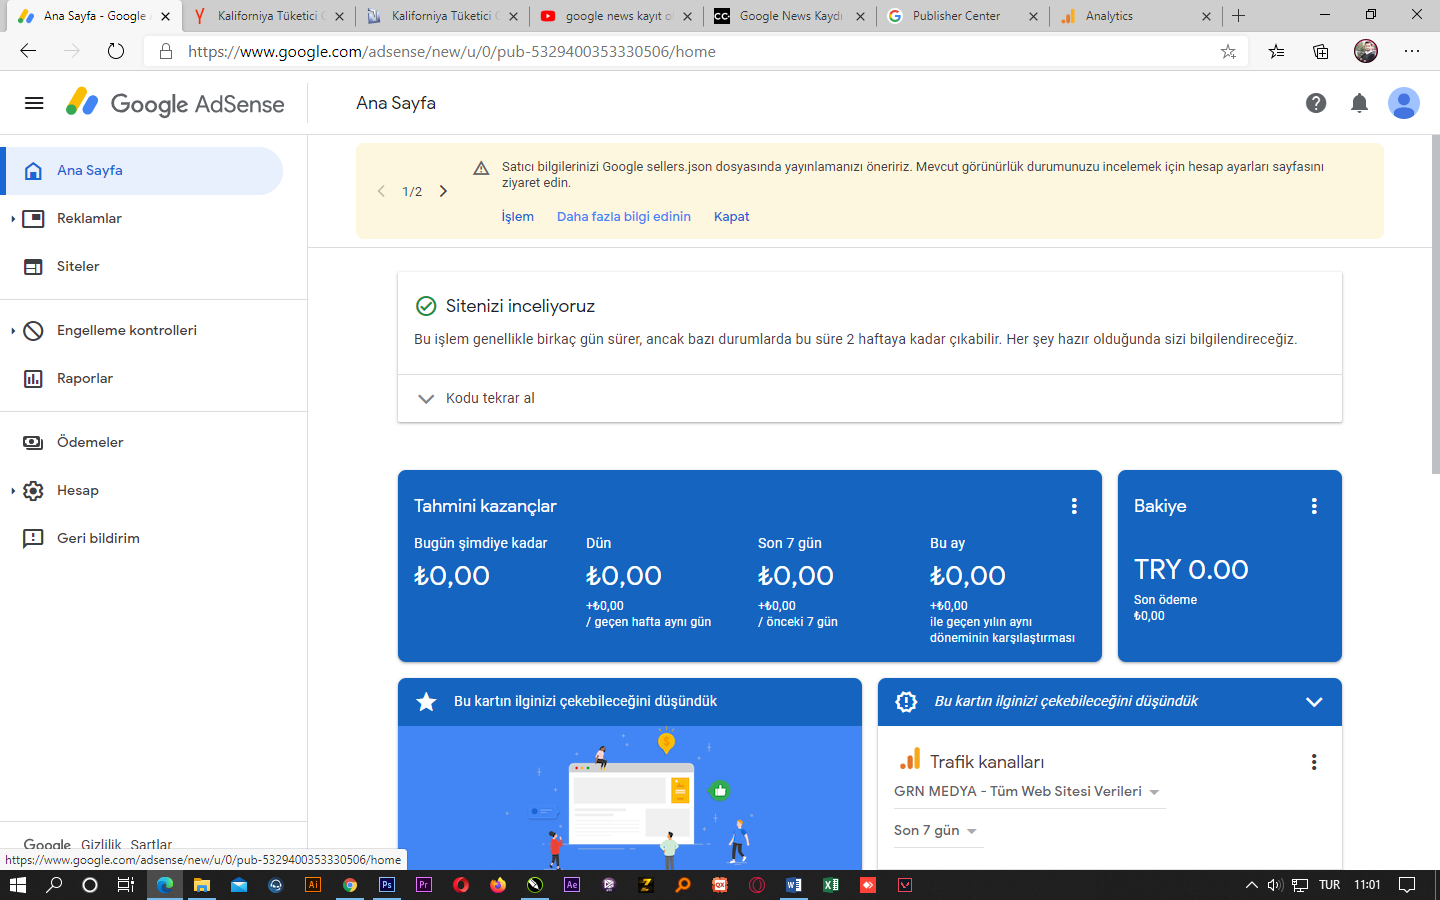Go to the next notification banner

[443, 191]
